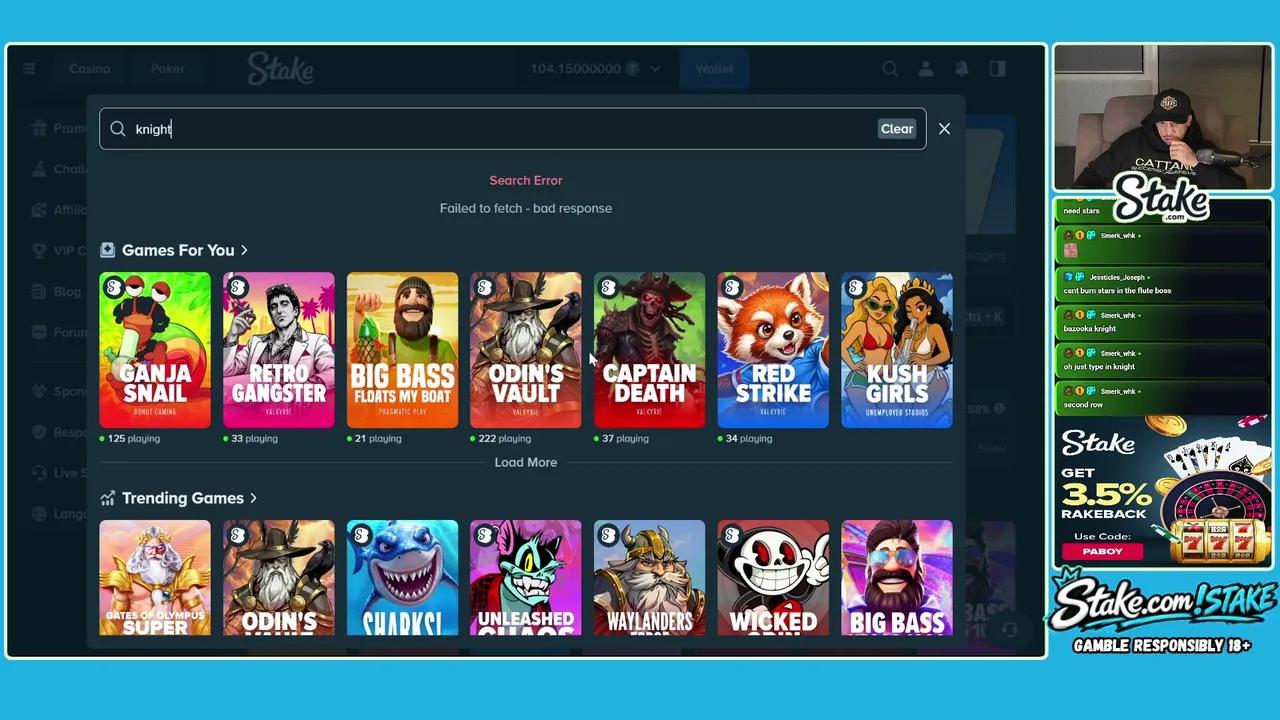Viewport: 1280px width, 720px height.
Task: Open the Red Strike game thumbnail
Action: click(773, 350)
